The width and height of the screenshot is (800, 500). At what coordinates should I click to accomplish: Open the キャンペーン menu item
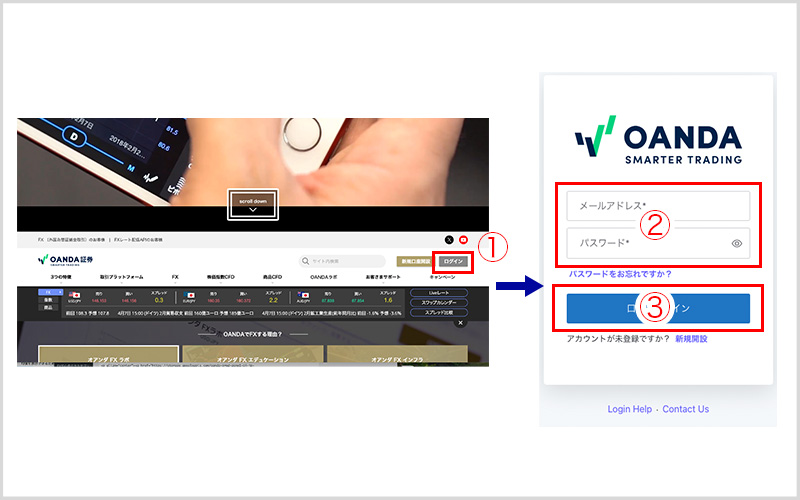[x=442, y=277]
